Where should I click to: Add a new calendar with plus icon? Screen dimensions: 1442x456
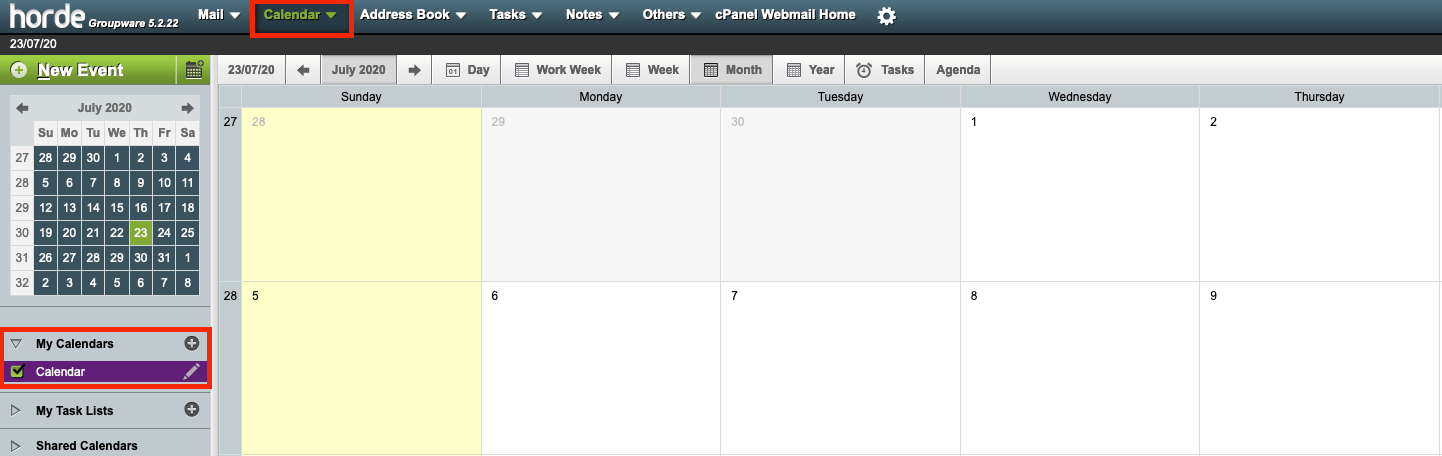[x=192, y=343]
